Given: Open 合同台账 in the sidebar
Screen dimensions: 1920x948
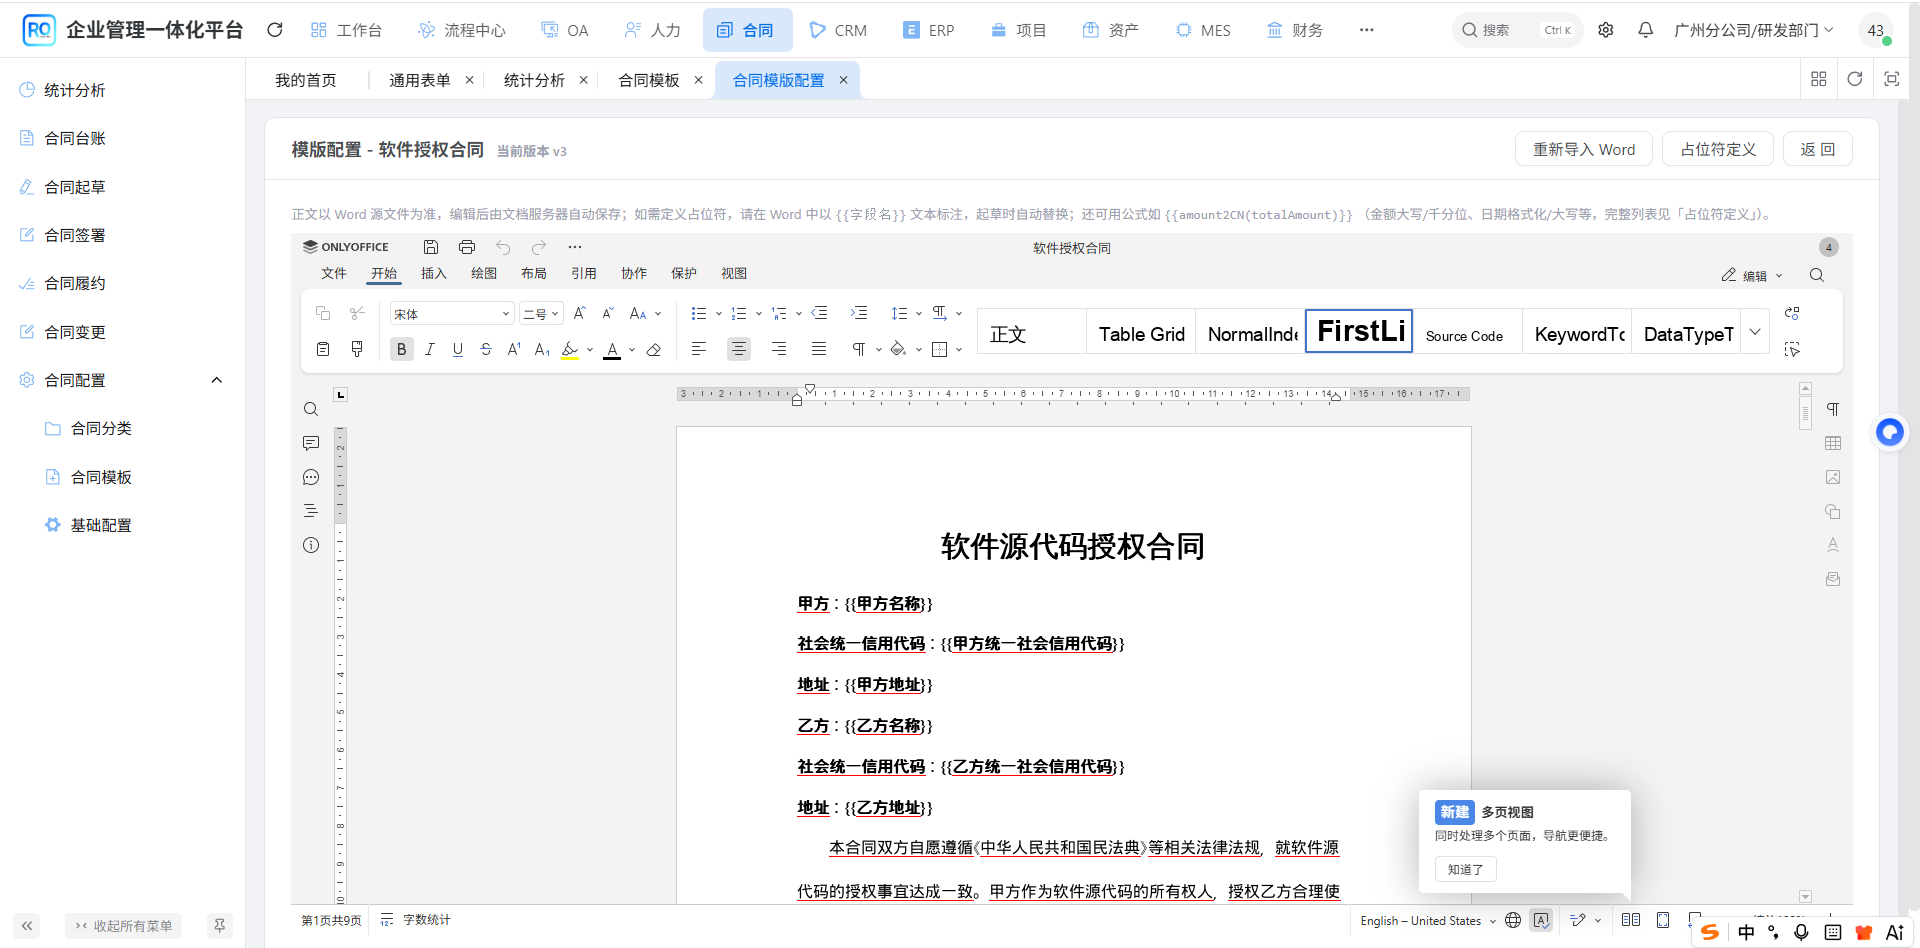Looking at the screenshot, I should 75,138.
